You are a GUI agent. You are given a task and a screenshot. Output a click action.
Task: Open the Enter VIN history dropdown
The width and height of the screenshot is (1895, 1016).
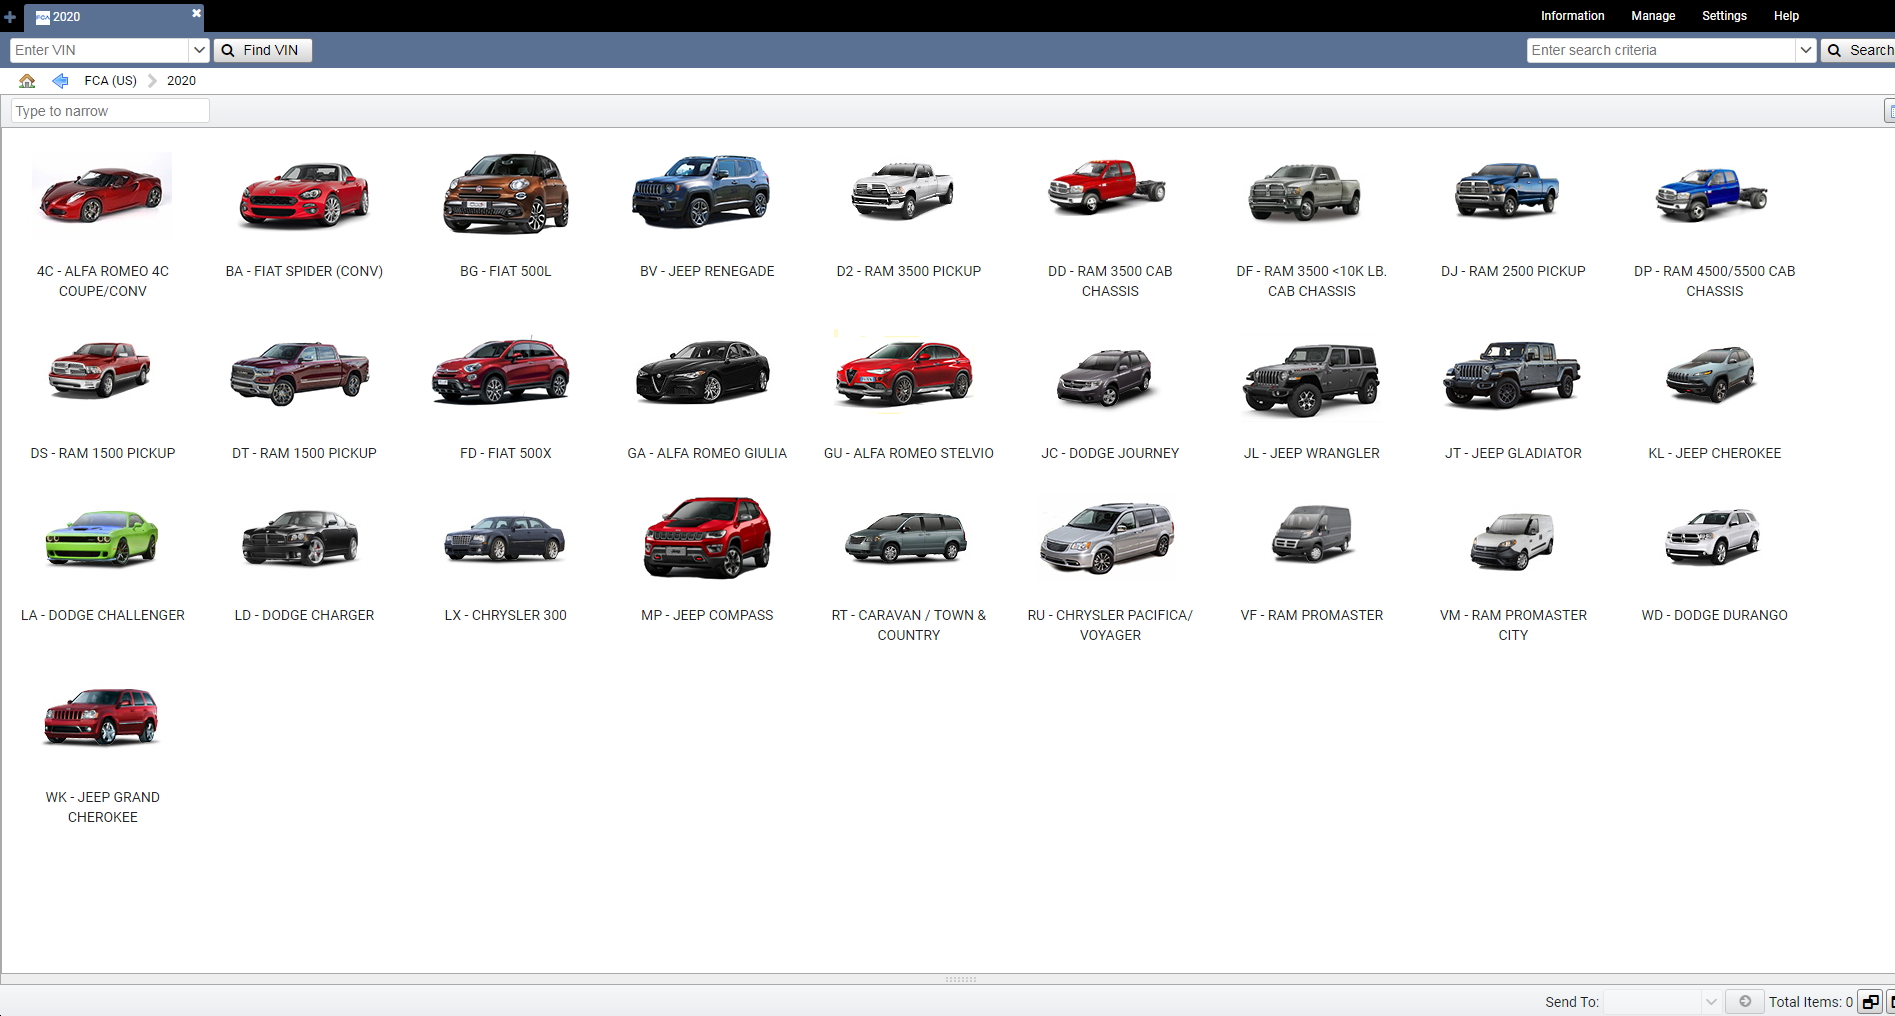(x=199, y=50)
